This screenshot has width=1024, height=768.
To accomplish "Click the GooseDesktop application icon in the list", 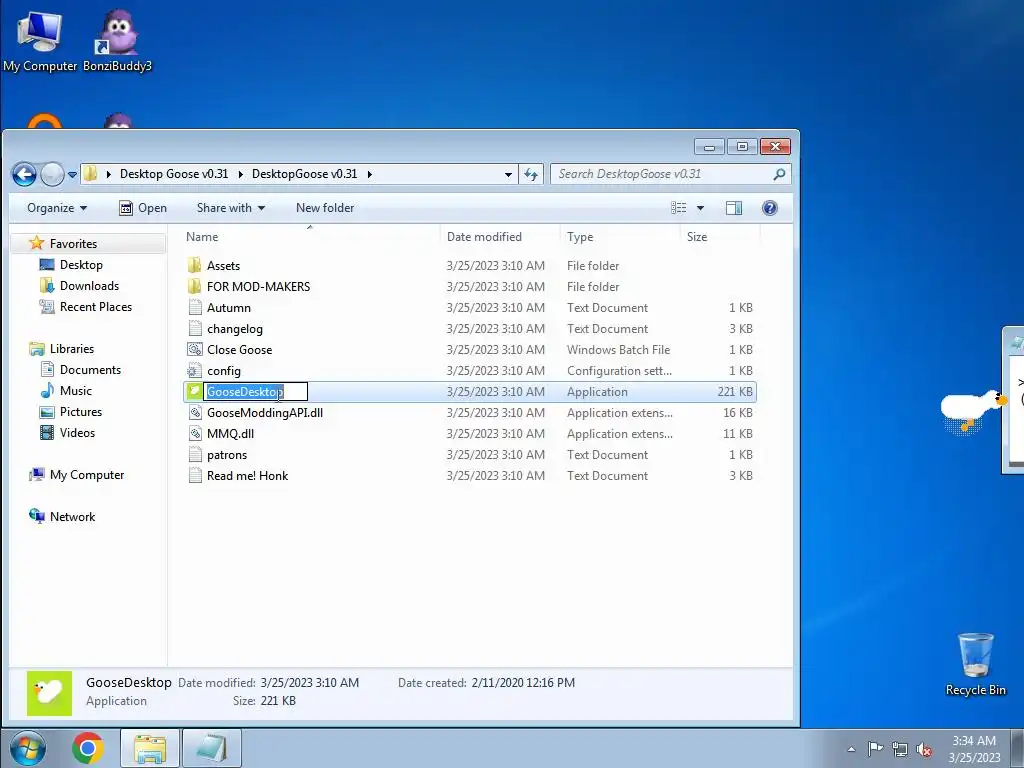I will (195, 391).
